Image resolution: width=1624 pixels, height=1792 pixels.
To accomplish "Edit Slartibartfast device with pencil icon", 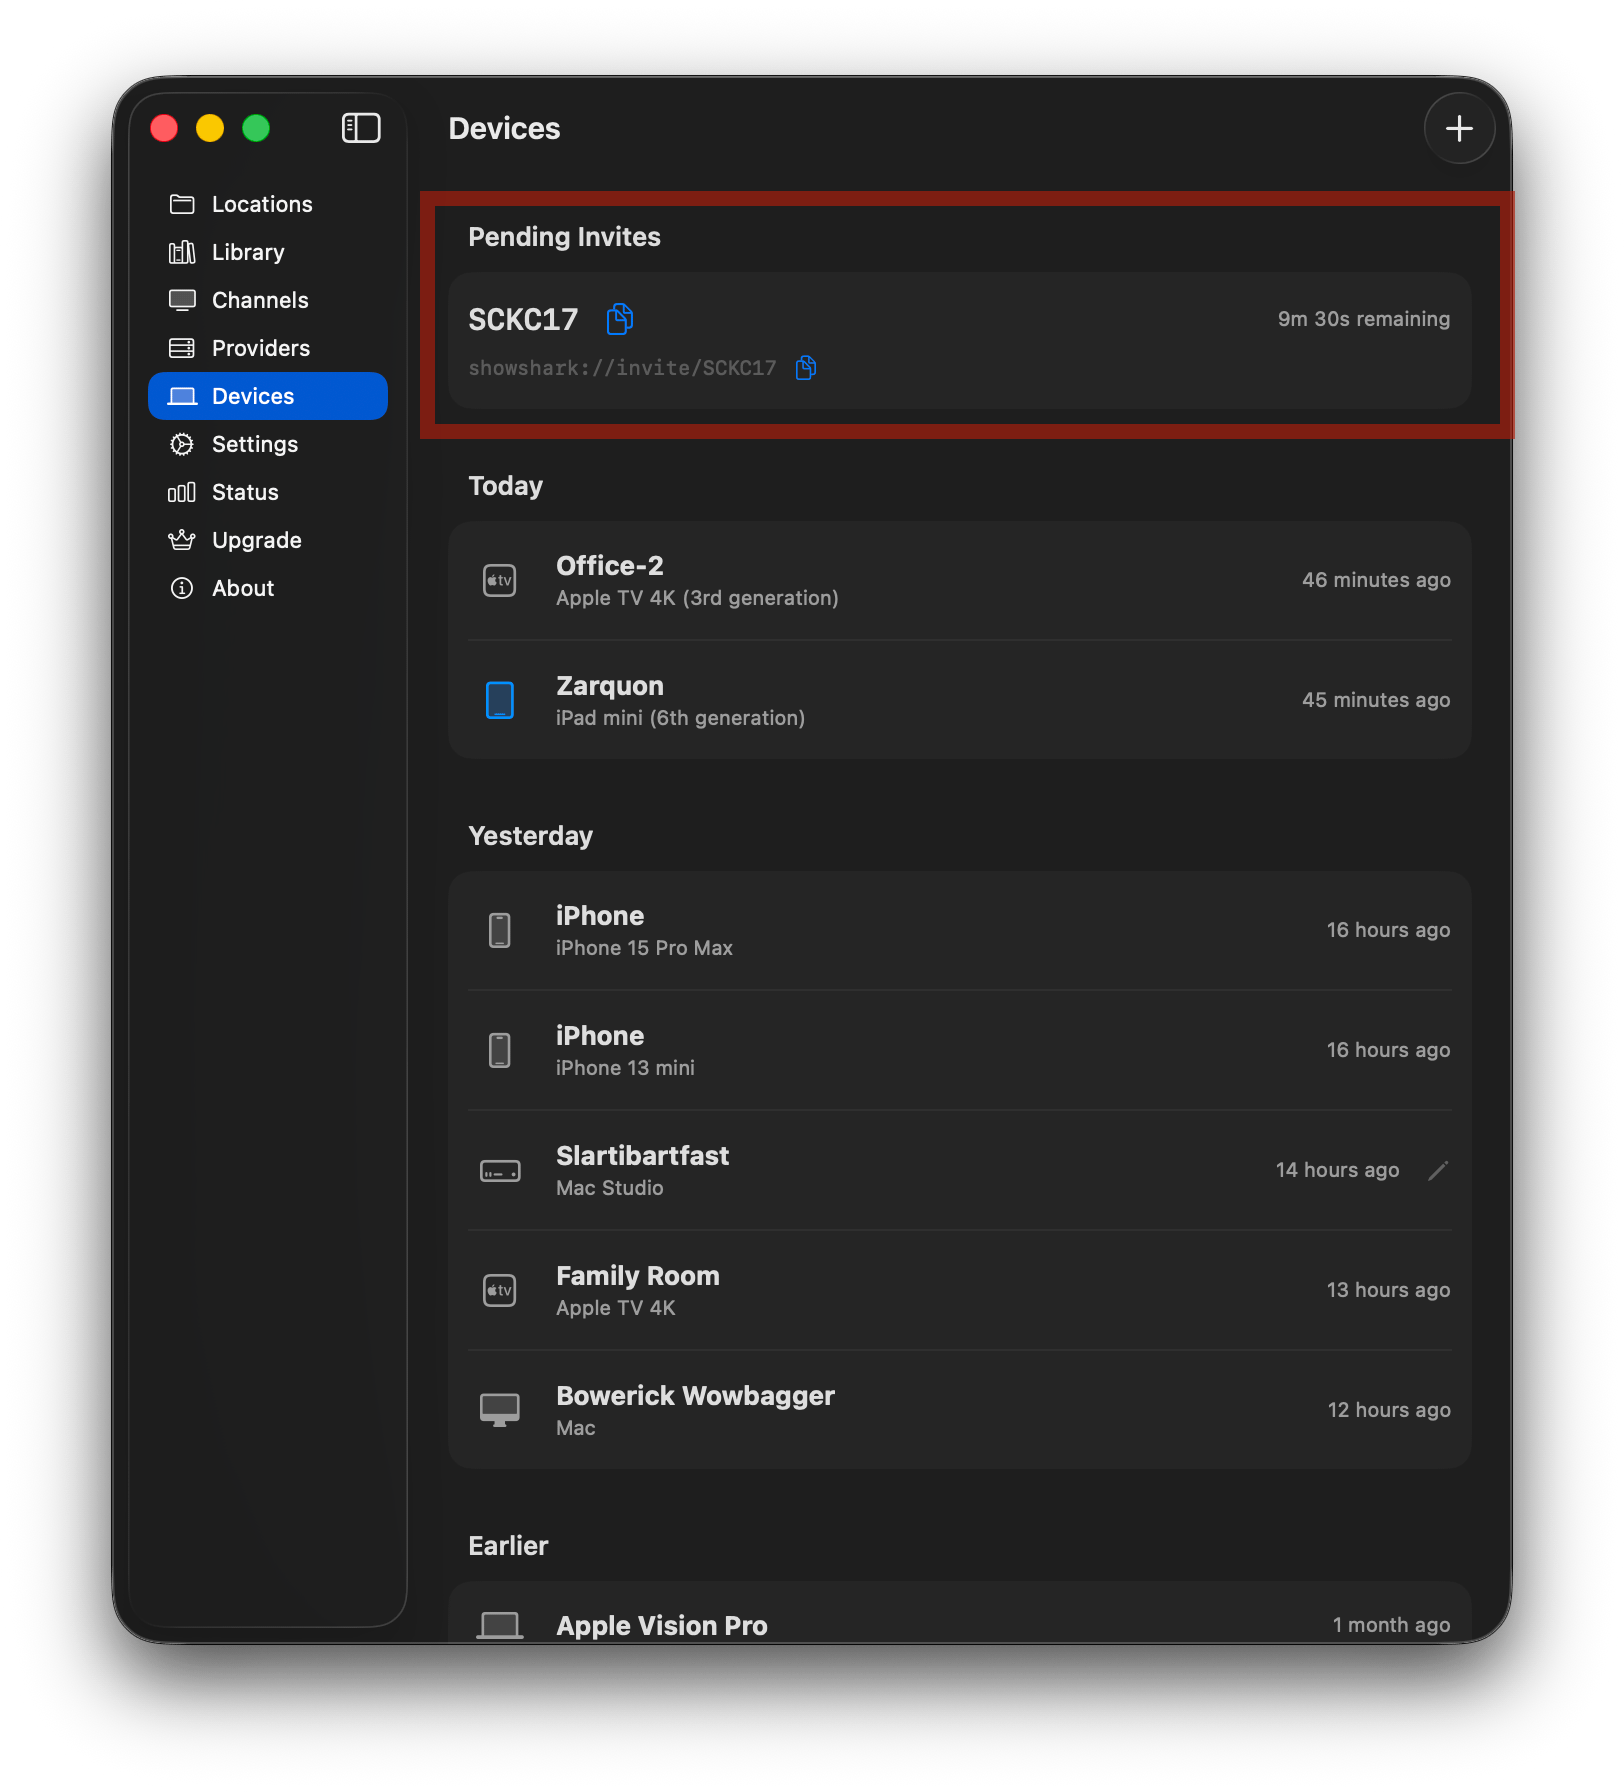I will pos(1438,1170).
